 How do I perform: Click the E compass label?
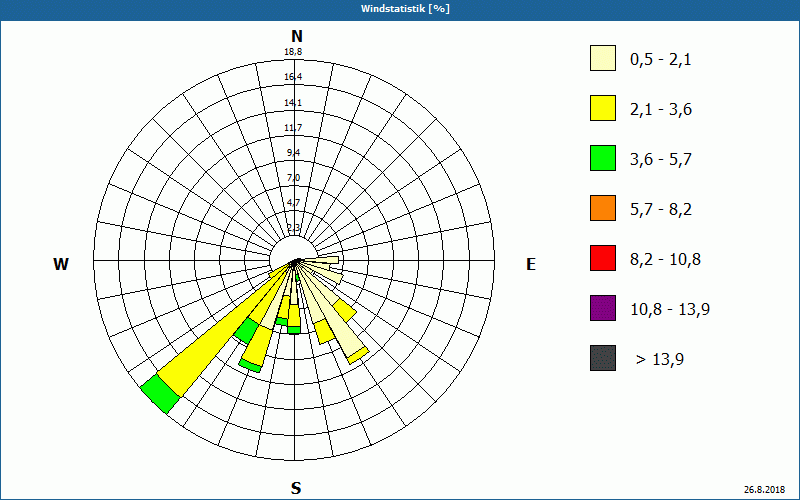531,264
